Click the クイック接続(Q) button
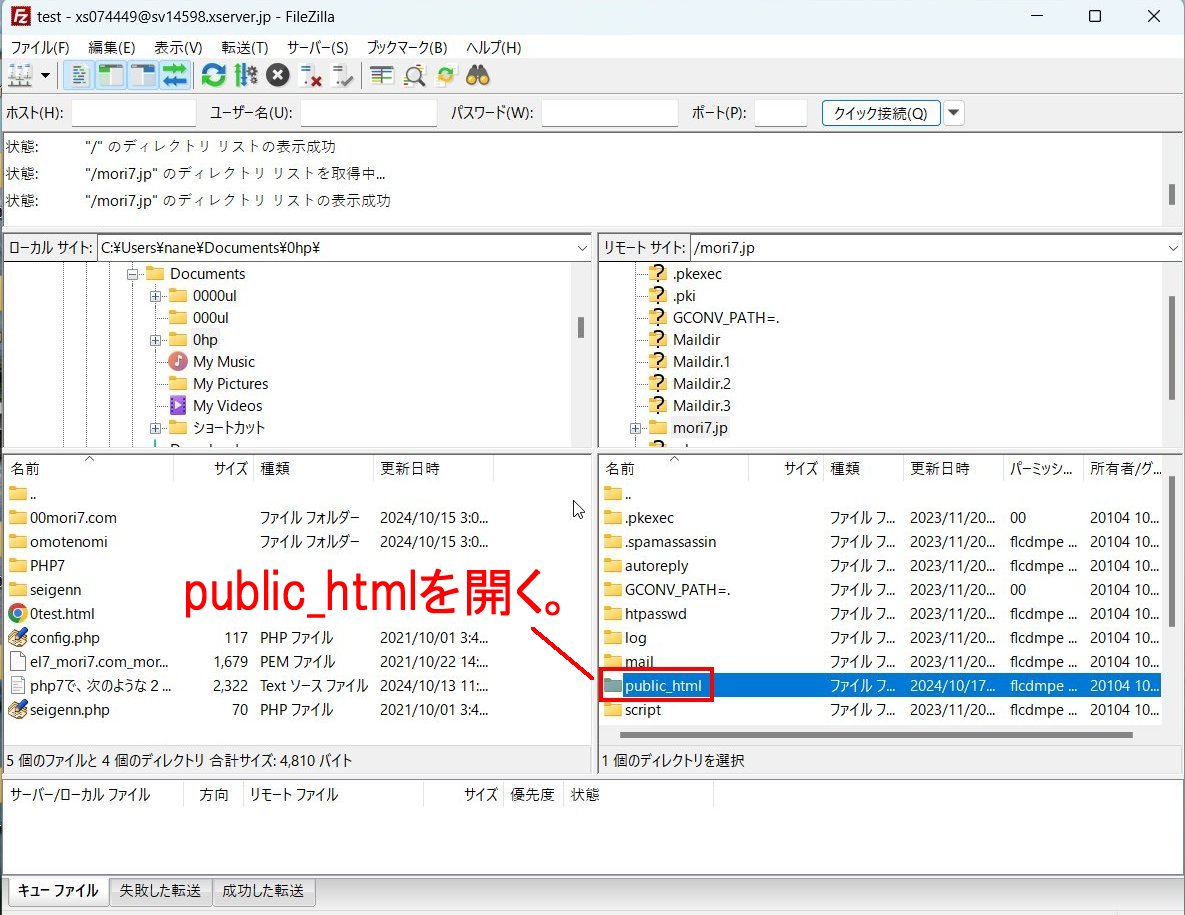The width and height of the screenshot is (1185, 915). [x=880, y=113]
